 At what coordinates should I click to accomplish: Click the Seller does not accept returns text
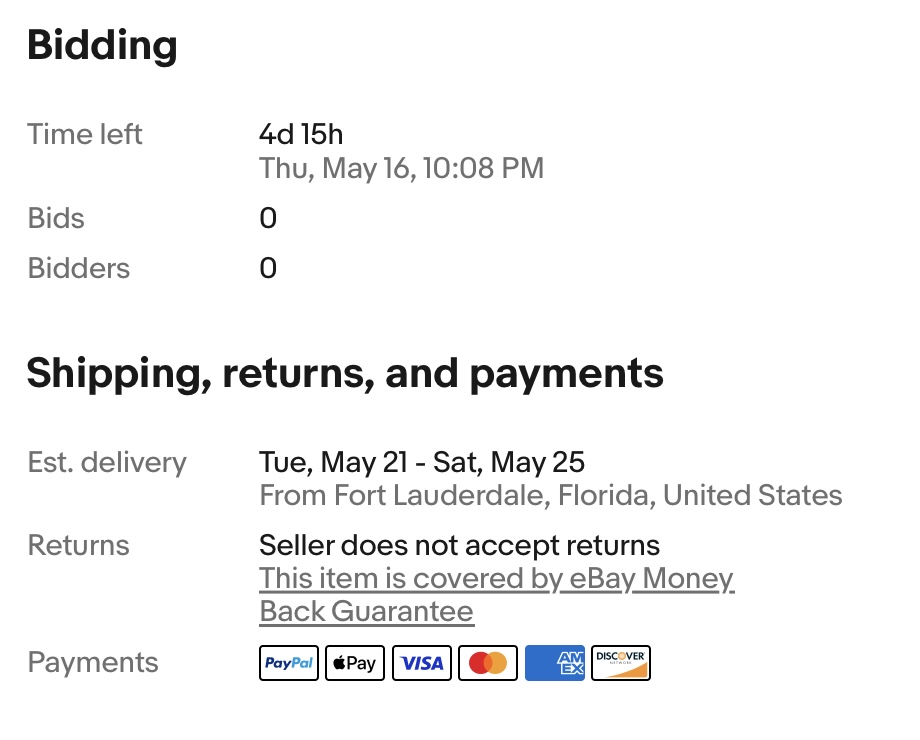[x=459, y=545]
